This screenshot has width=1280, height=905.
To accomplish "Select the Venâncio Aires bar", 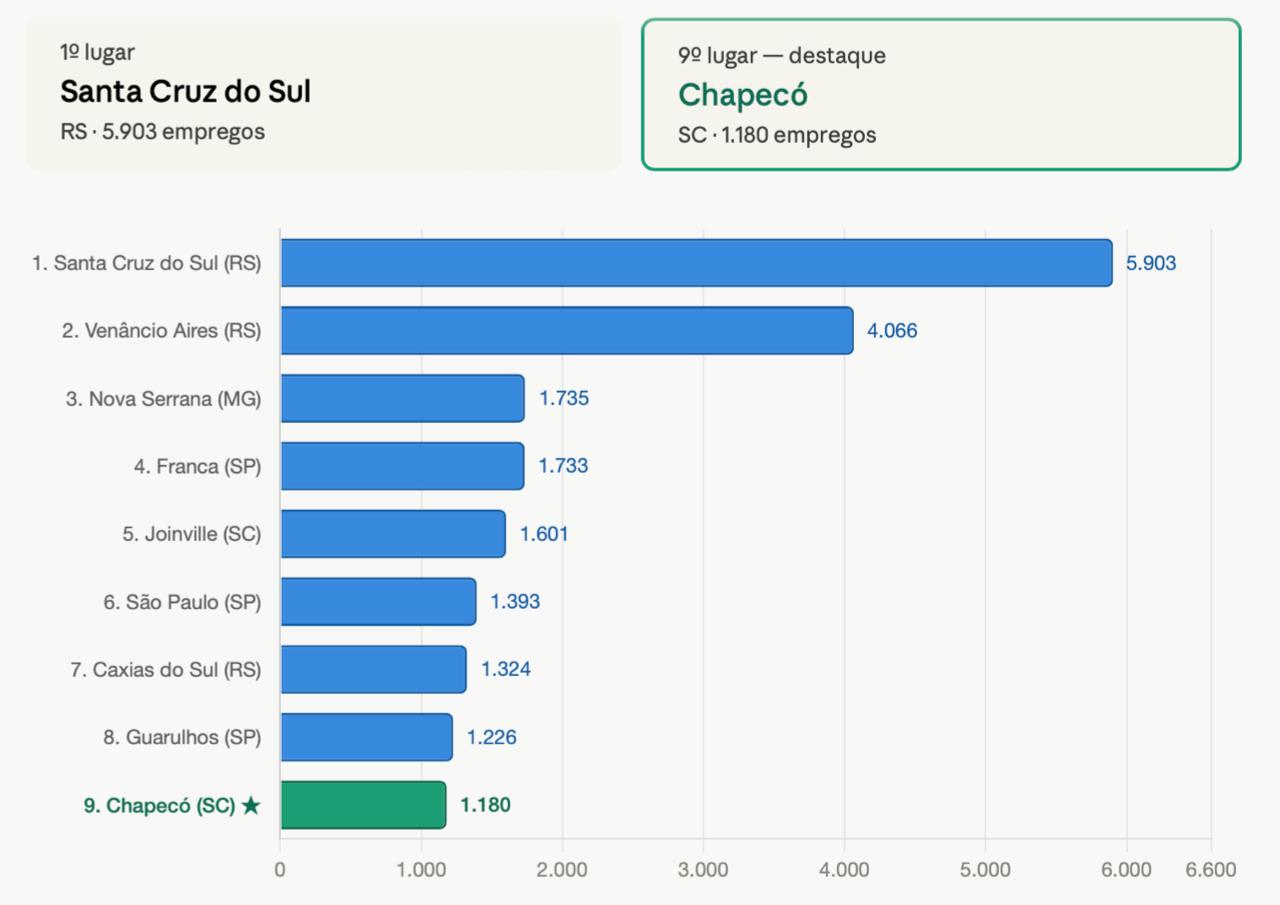I will pos(567,330).
